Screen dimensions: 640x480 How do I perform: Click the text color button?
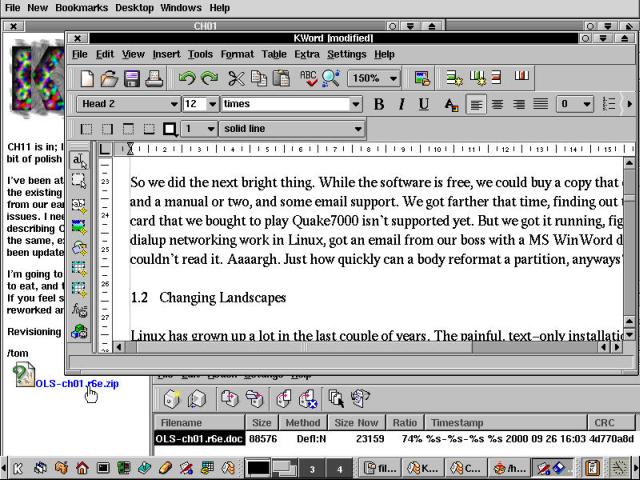coord(451,104)
